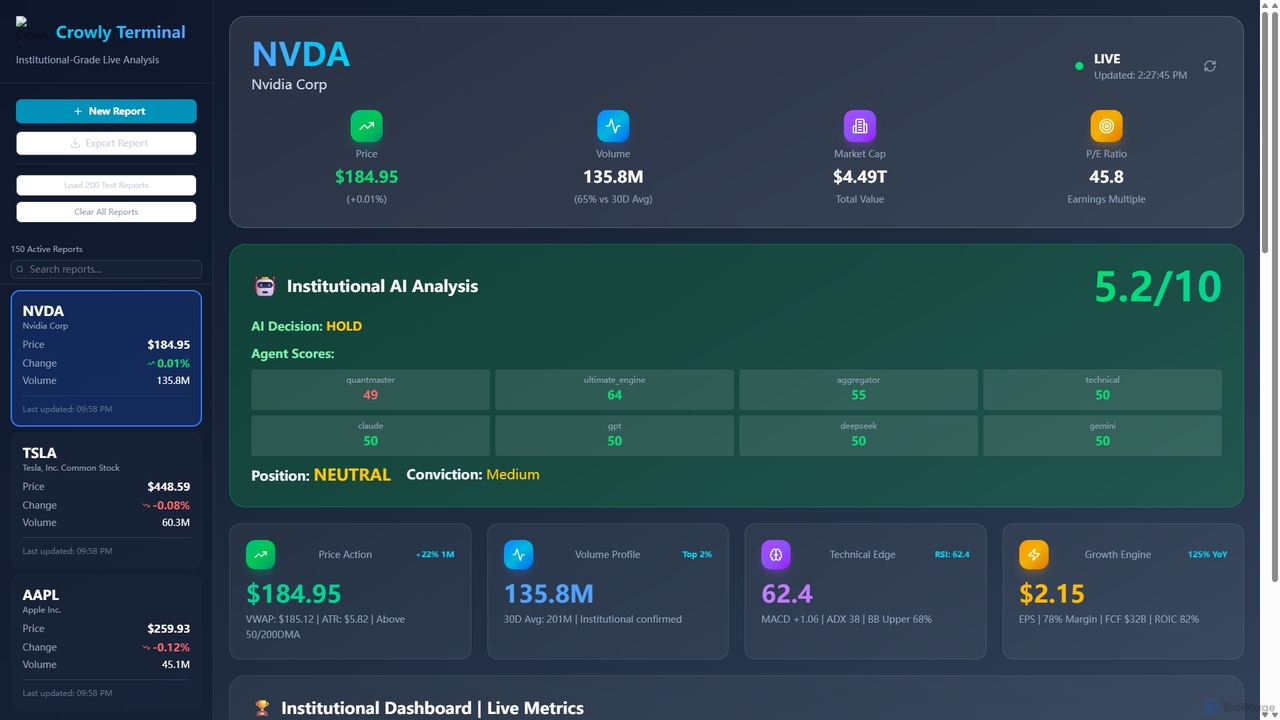
Task: Click the green LIVE status dot
Action: (x=1079, y=66)
